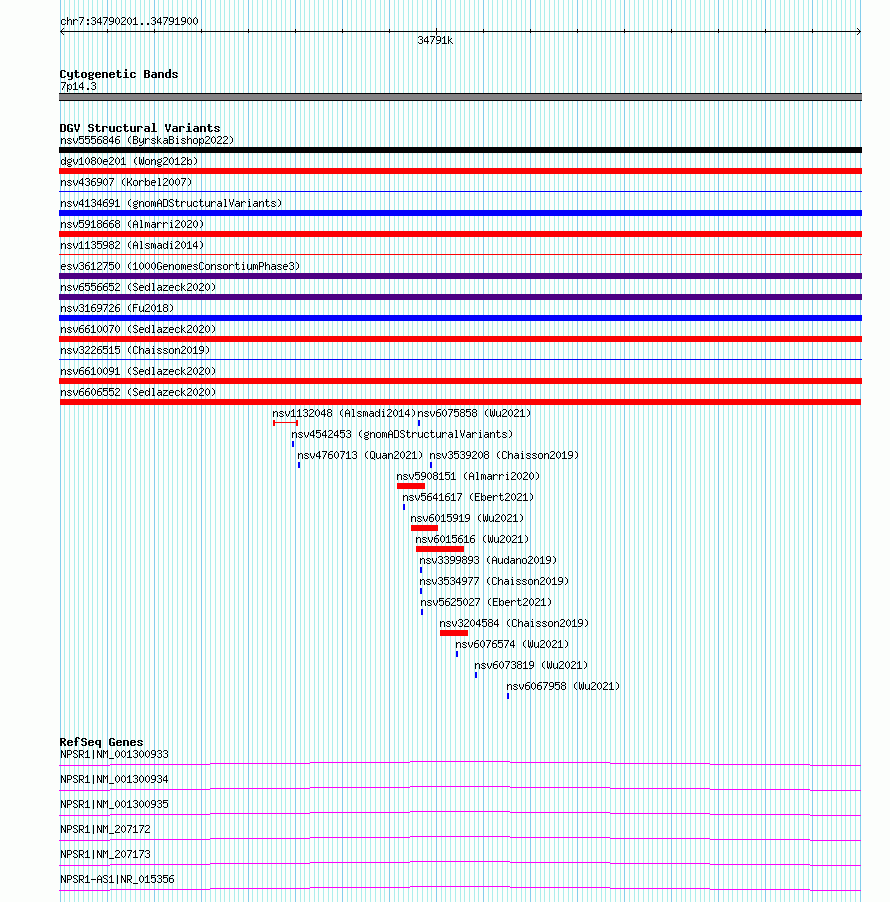
Task: Select NPSR1|NM_207173 gene label
Action: [105, 855]
